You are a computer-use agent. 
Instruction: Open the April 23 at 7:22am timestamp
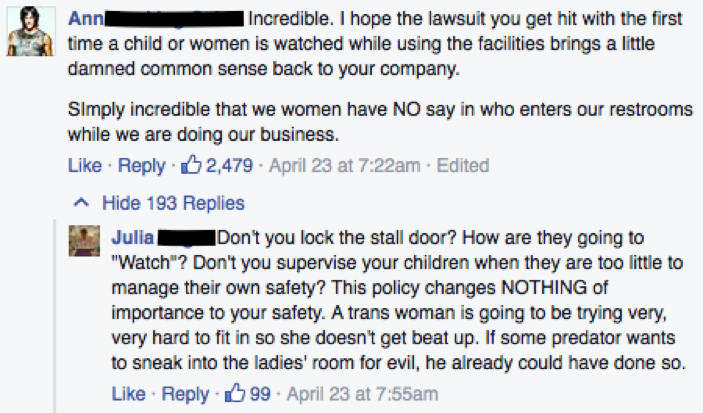click(344, 165)
